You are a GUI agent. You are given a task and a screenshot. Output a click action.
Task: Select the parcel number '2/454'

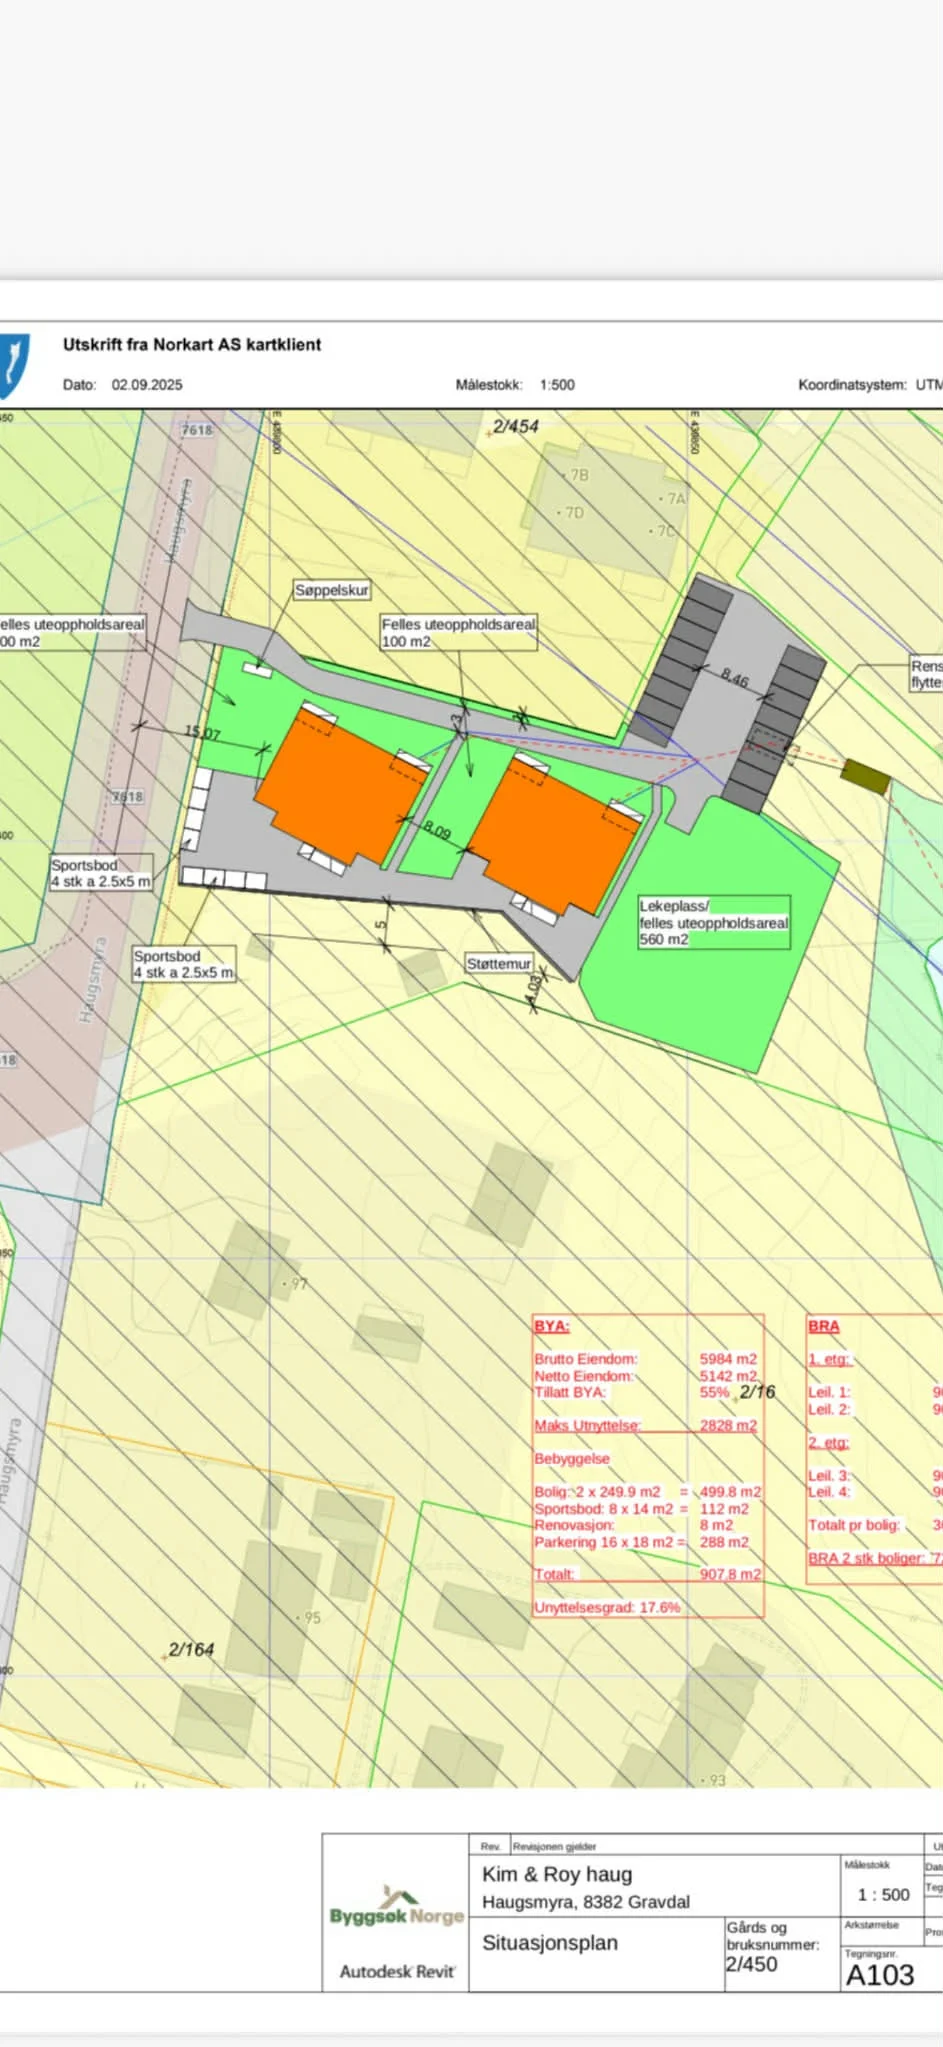point(515,426)
